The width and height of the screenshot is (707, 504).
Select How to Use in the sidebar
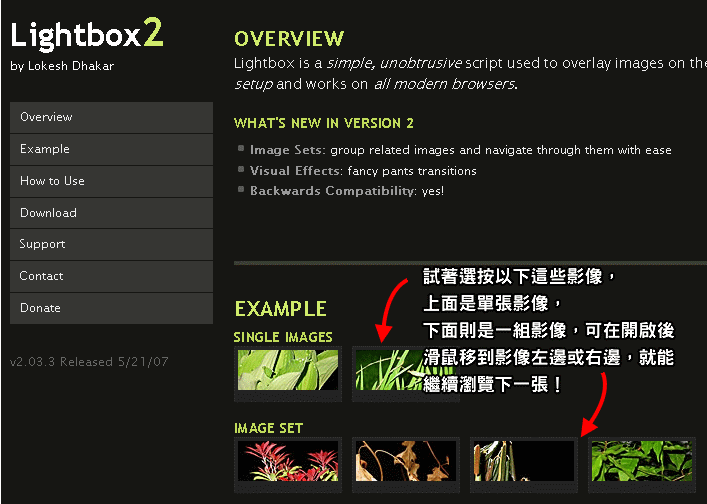[111, 181]
